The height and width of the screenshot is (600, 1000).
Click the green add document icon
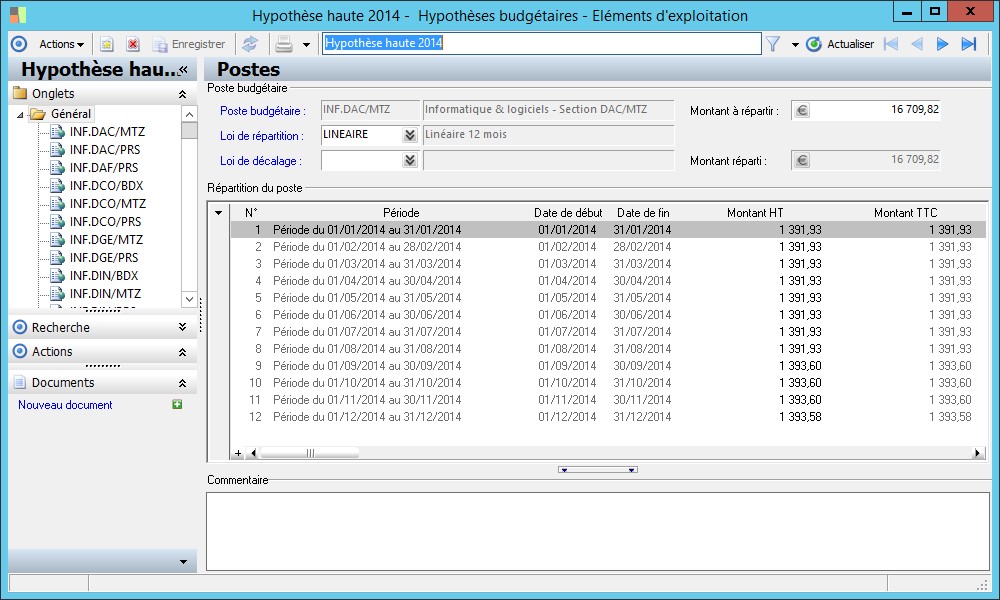[x=177, y=405]
